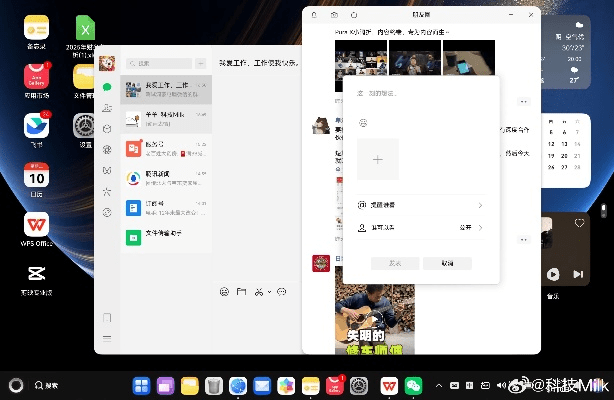Click the lower two-dot comment button in Moments

tap(524, 239)
